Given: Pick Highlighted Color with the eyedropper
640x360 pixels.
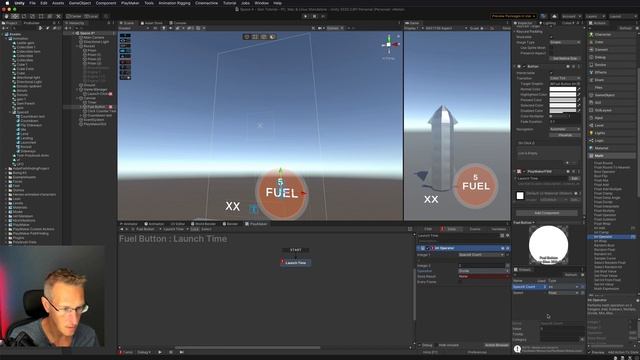Looking at the screenshot, I should [x=579, y=94].
